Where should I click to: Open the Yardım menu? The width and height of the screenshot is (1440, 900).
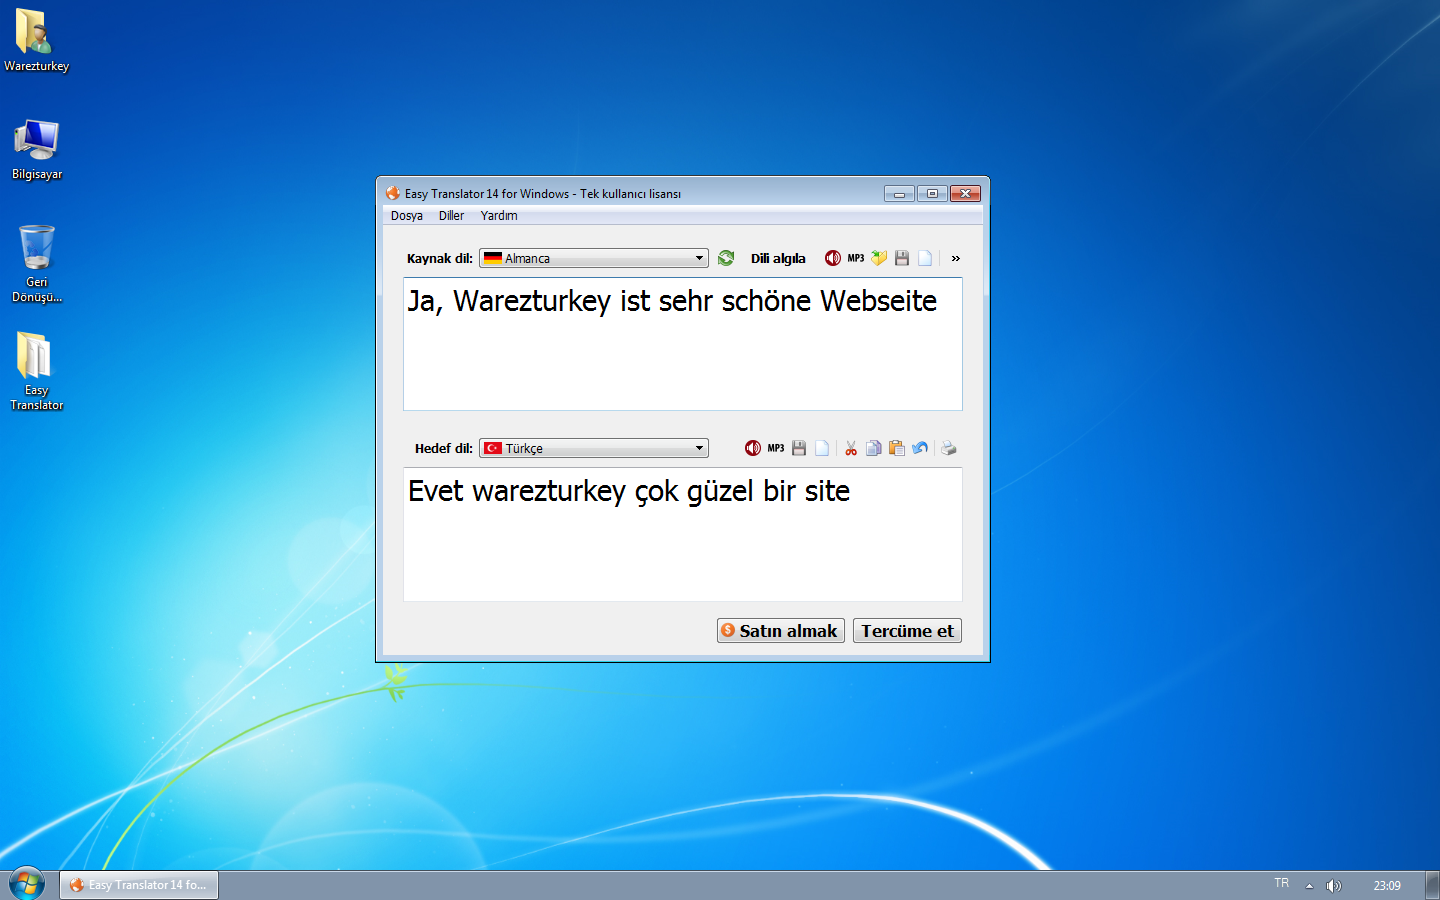point(499,216)
